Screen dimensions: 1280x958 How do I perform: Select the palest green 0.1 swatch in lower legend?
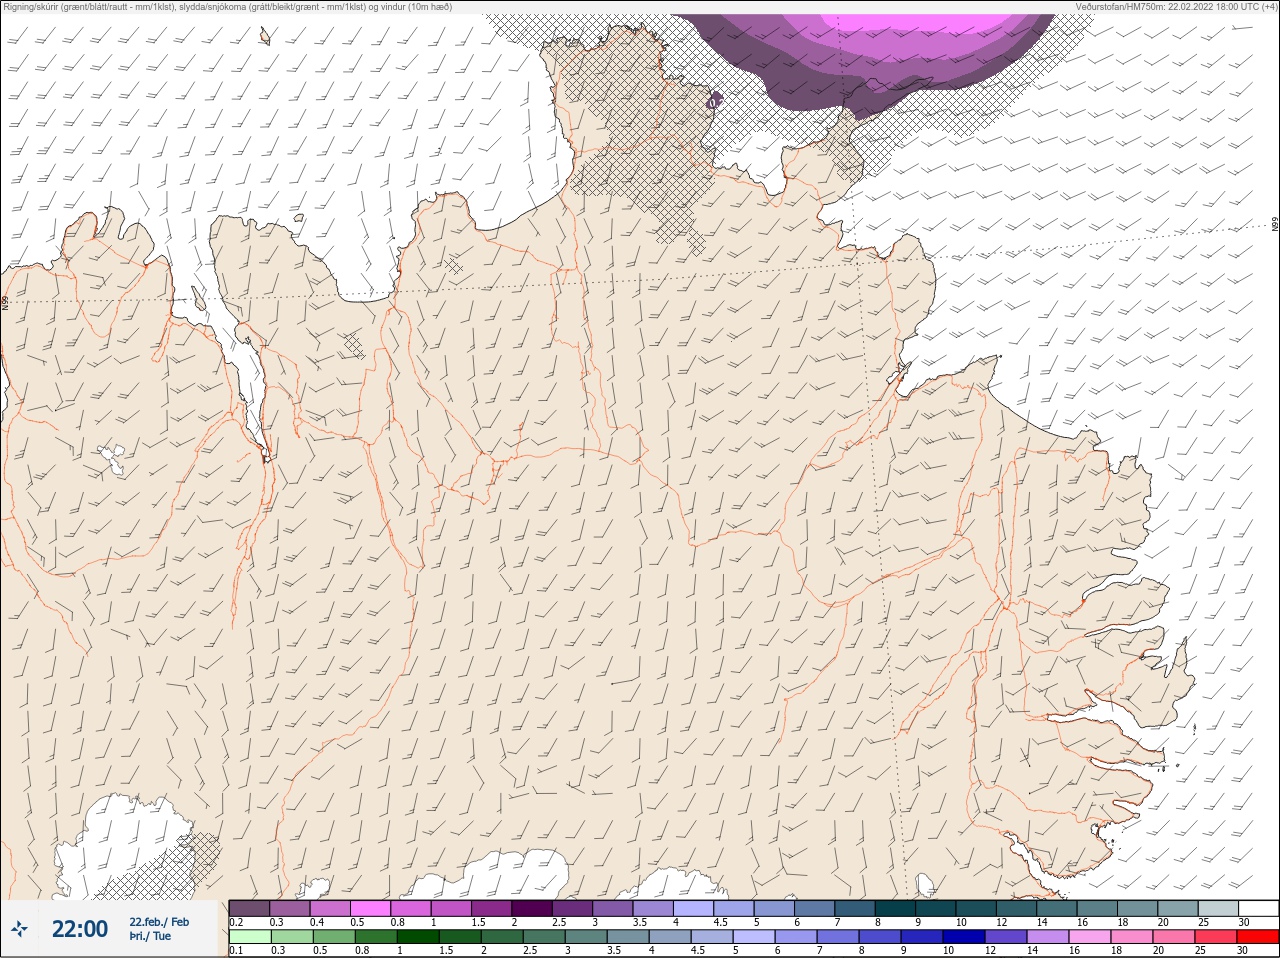250,937
